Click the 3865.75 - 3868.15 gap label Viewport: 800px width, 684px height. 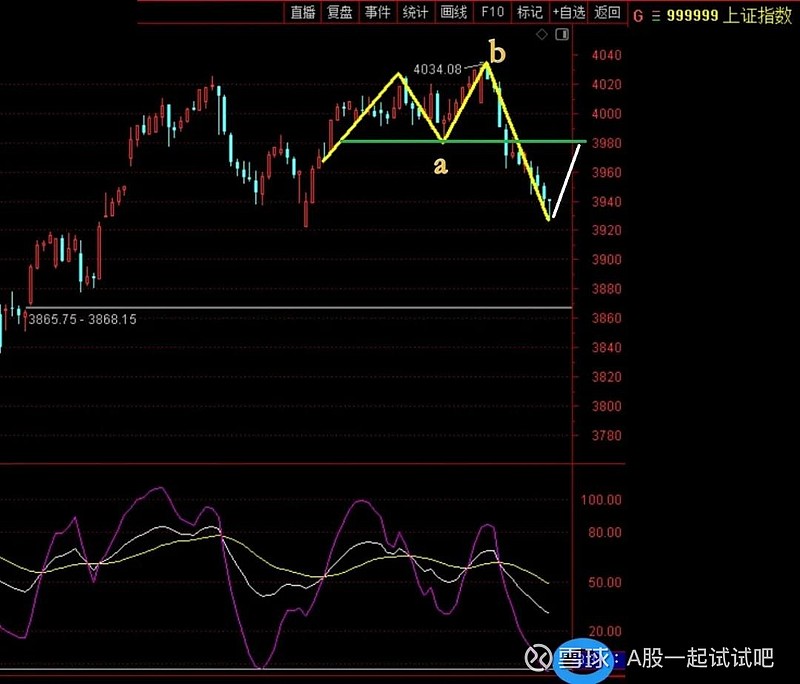pyautogui.click(x=83, y=319)
